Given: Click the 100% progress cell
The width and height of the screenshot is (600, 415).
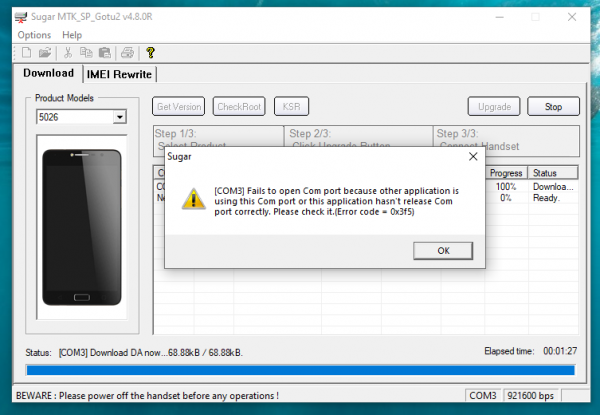Looking at the screenshot, I should [506, 187].
